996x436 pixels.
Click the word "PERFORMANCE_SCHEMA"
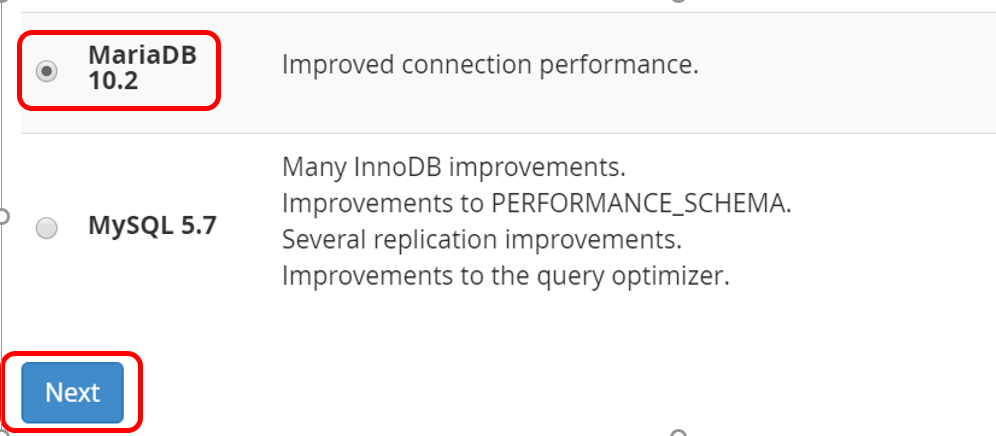pyautogui.click(x=640, y=202)
